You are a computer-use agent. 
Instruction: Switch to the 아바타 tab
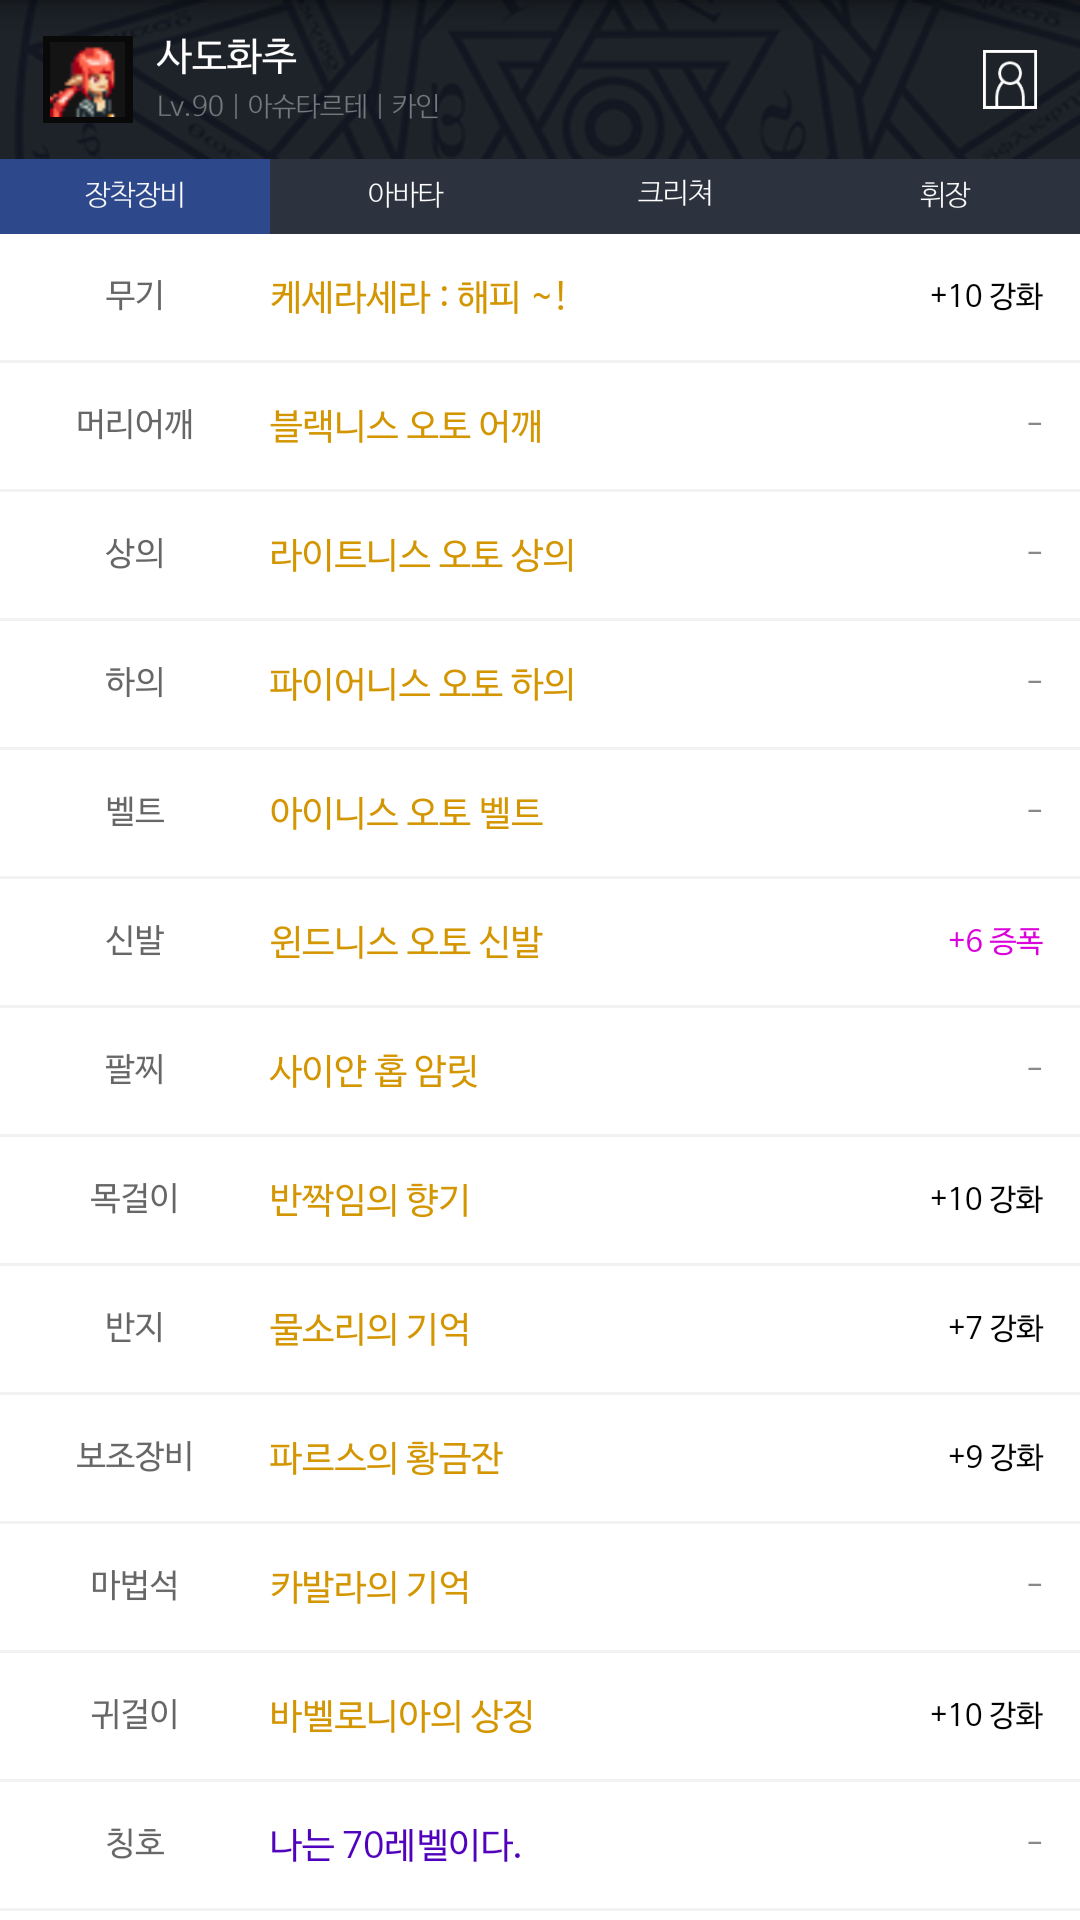[405, 195]
